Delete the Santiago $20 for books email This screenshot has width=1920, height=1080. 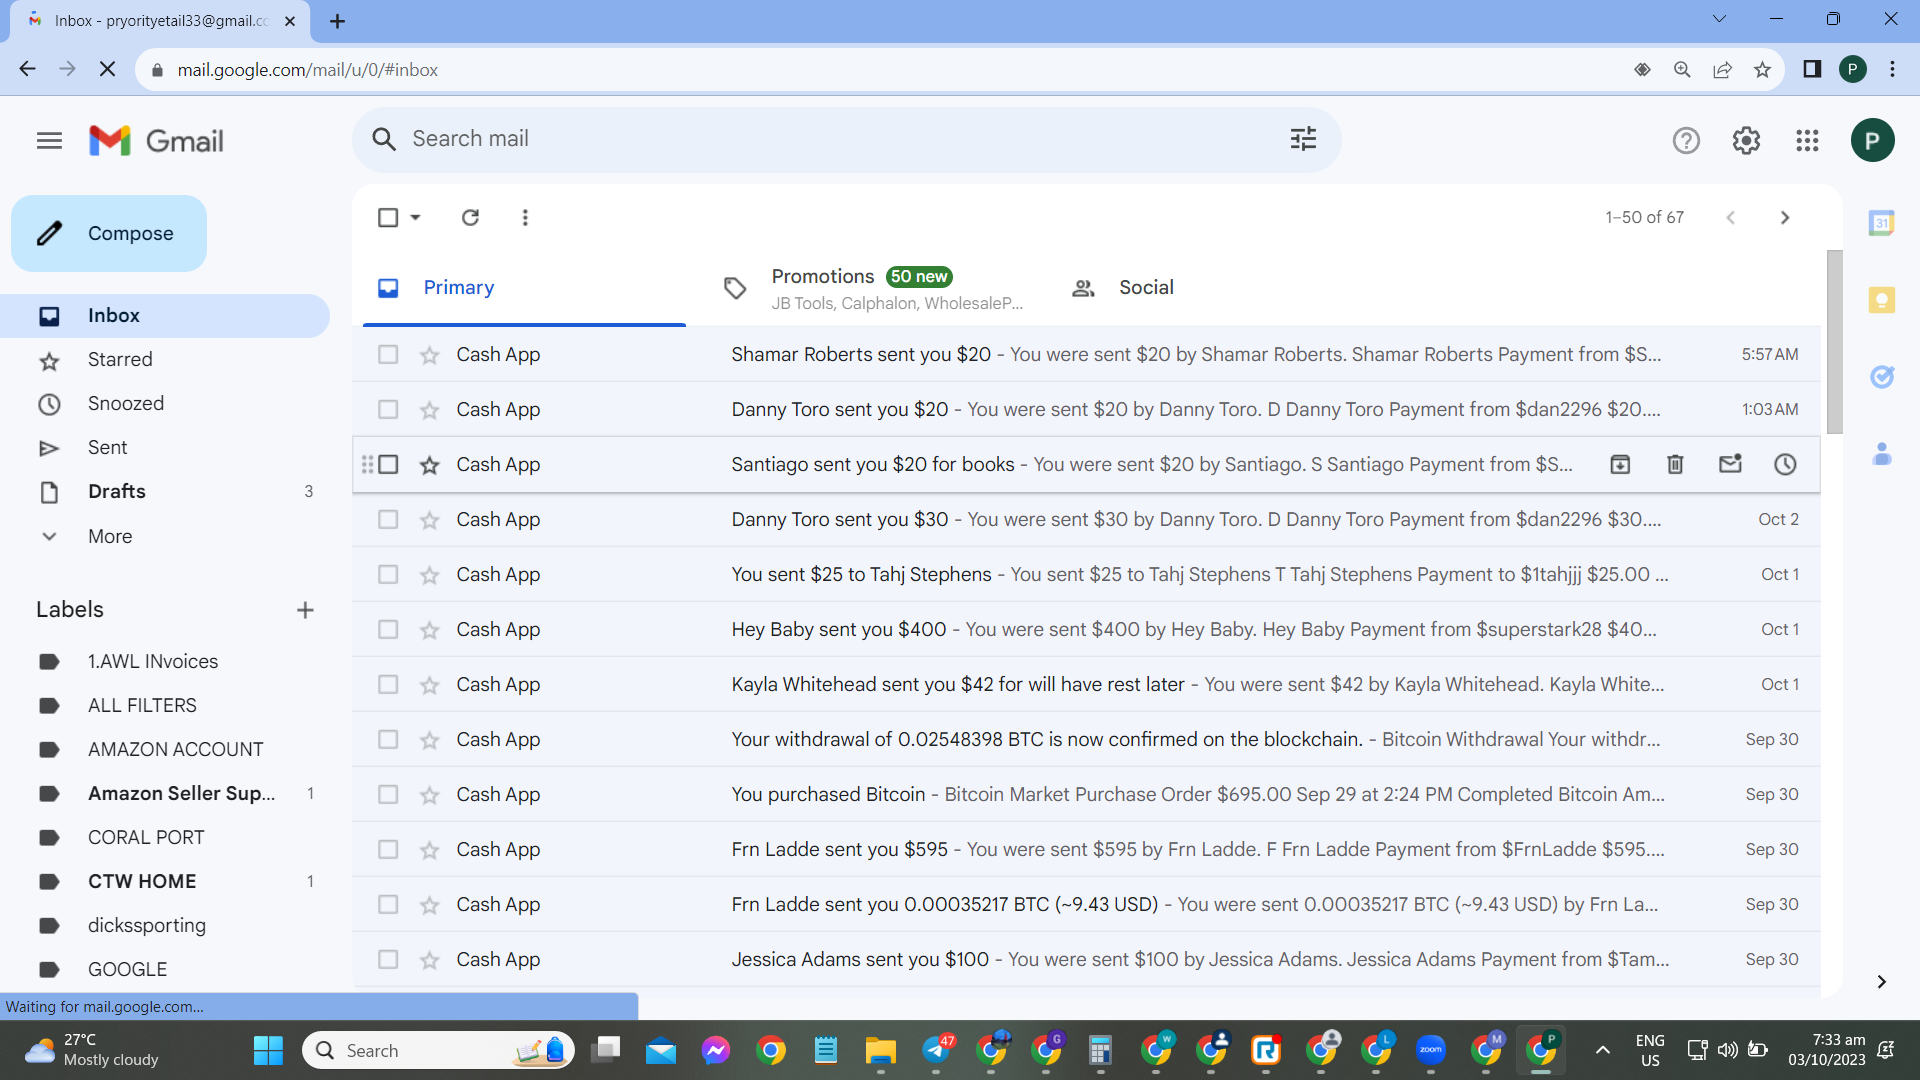(1675, 464)
